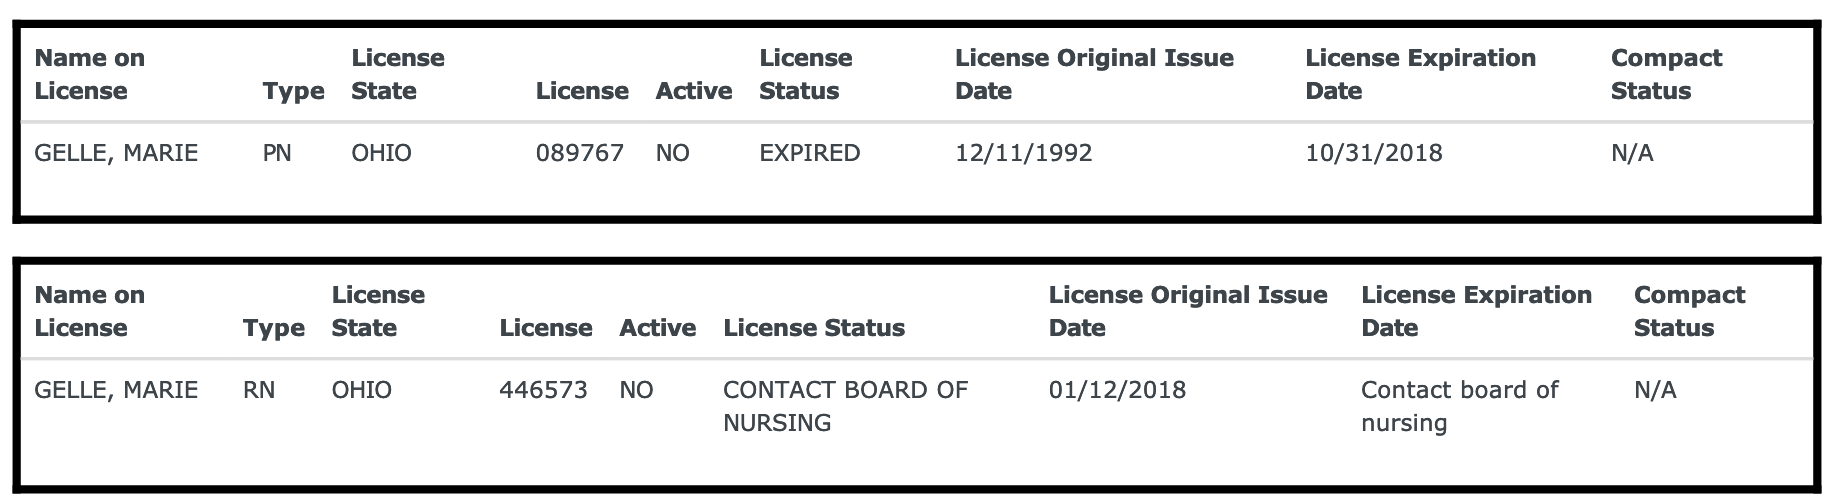Click the PN license number 089767
1846x502 pixels.
[x=579, y=153]
